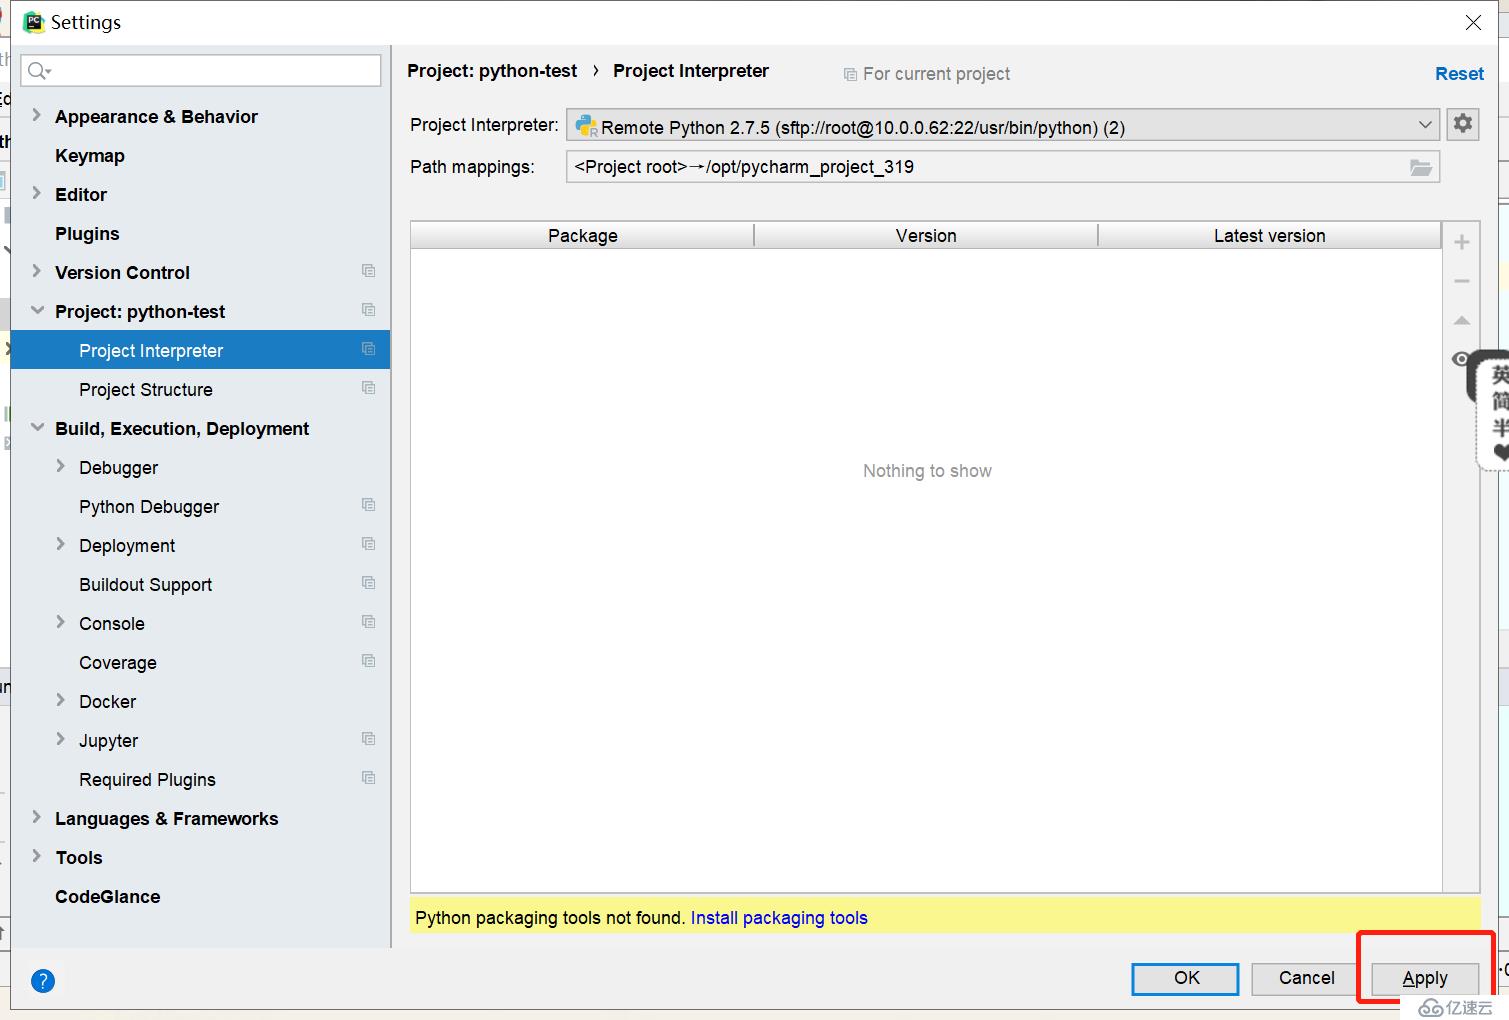Open Buildout Support settings

[x=146, y=584]
